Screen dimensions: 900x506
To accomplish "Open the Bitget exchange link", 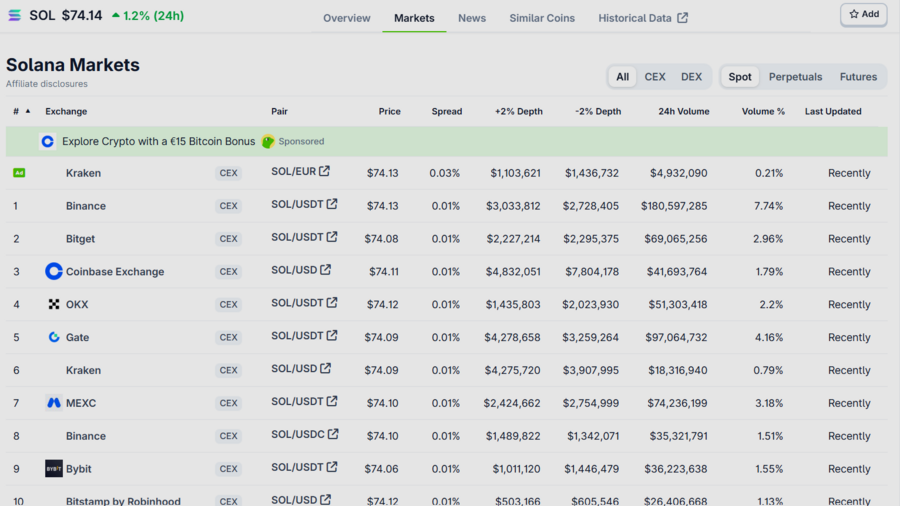I will click(80, 239).
